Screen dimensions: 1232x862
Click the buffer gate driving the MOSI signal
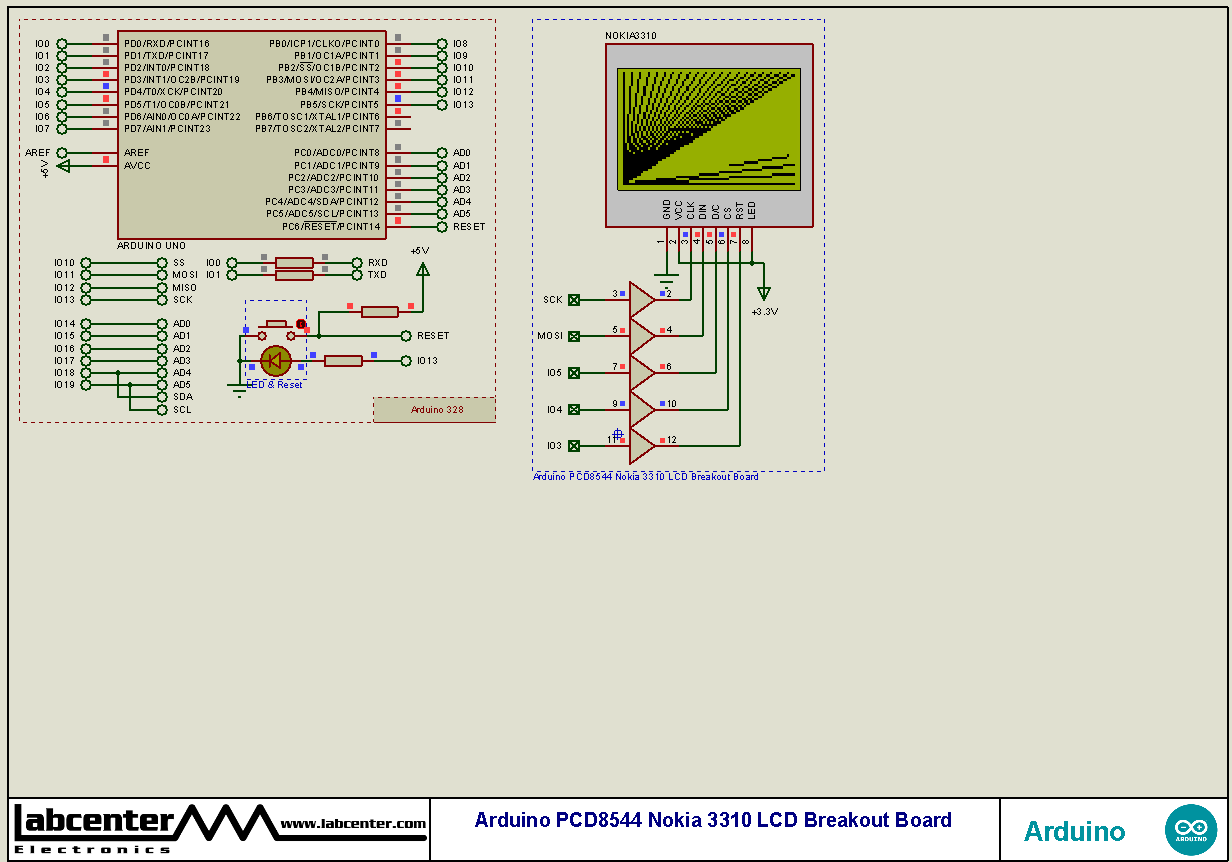point(641,335)
